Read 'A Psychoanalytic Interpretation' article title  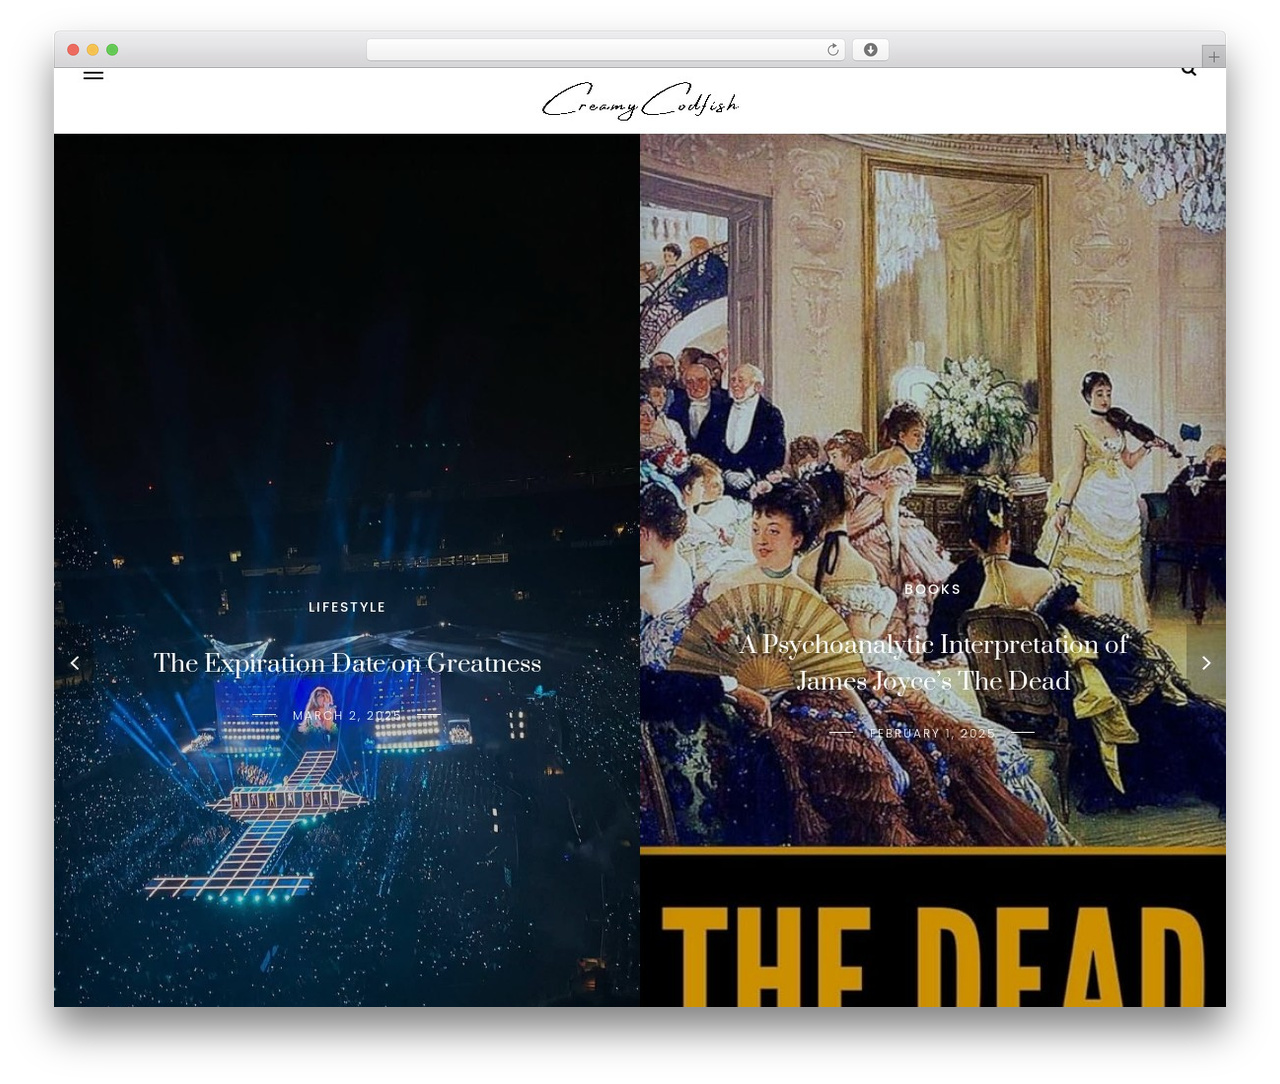(933, 662)
